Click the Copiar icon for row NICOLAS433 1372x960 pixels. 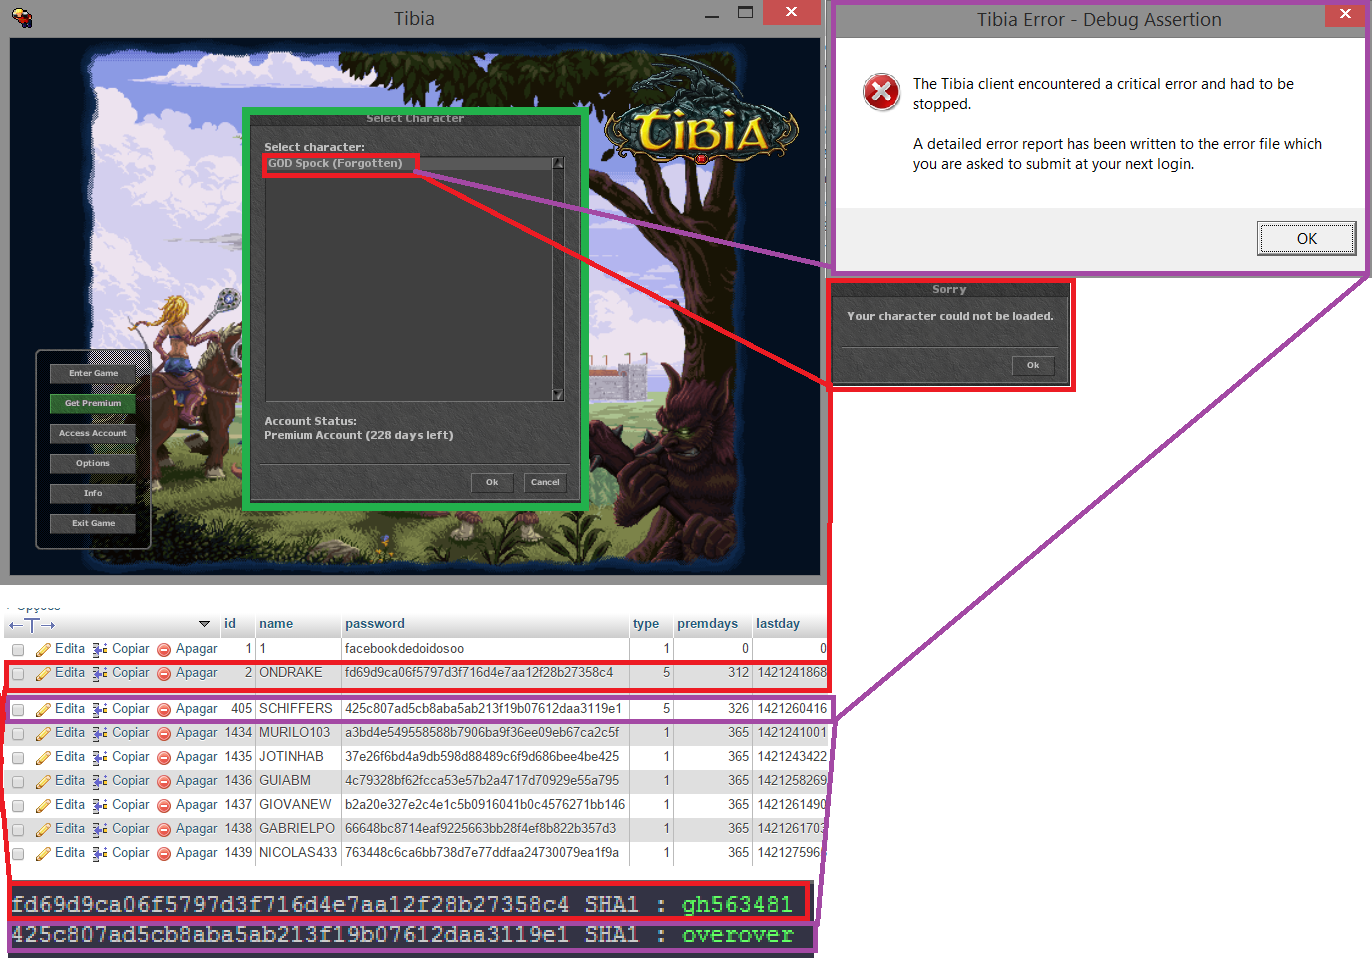click(x=100, y=854)
